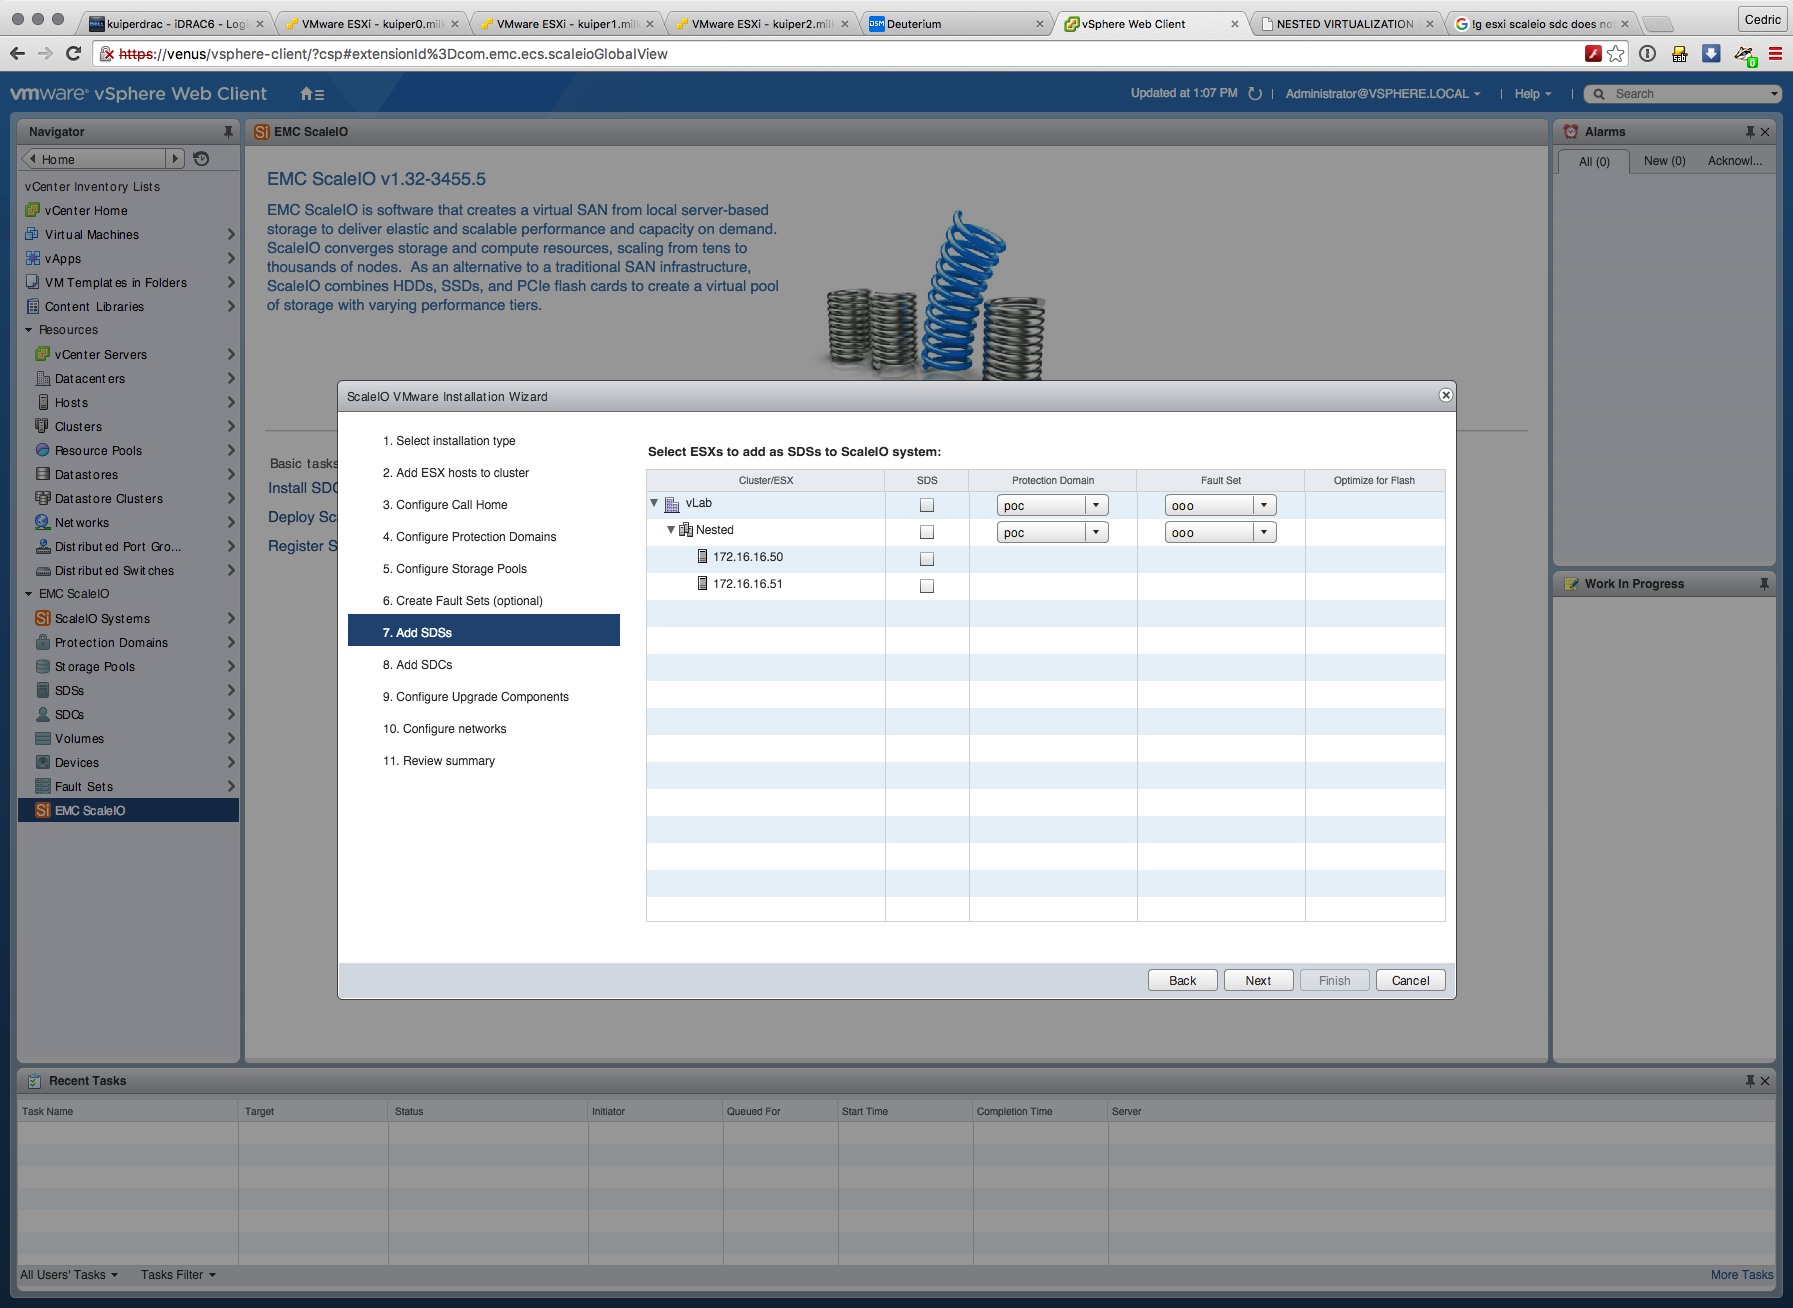Open Protection Domain dropdown for vLab
1793x1308 pixels.
pyautogui.click(x=1096, y=505)
